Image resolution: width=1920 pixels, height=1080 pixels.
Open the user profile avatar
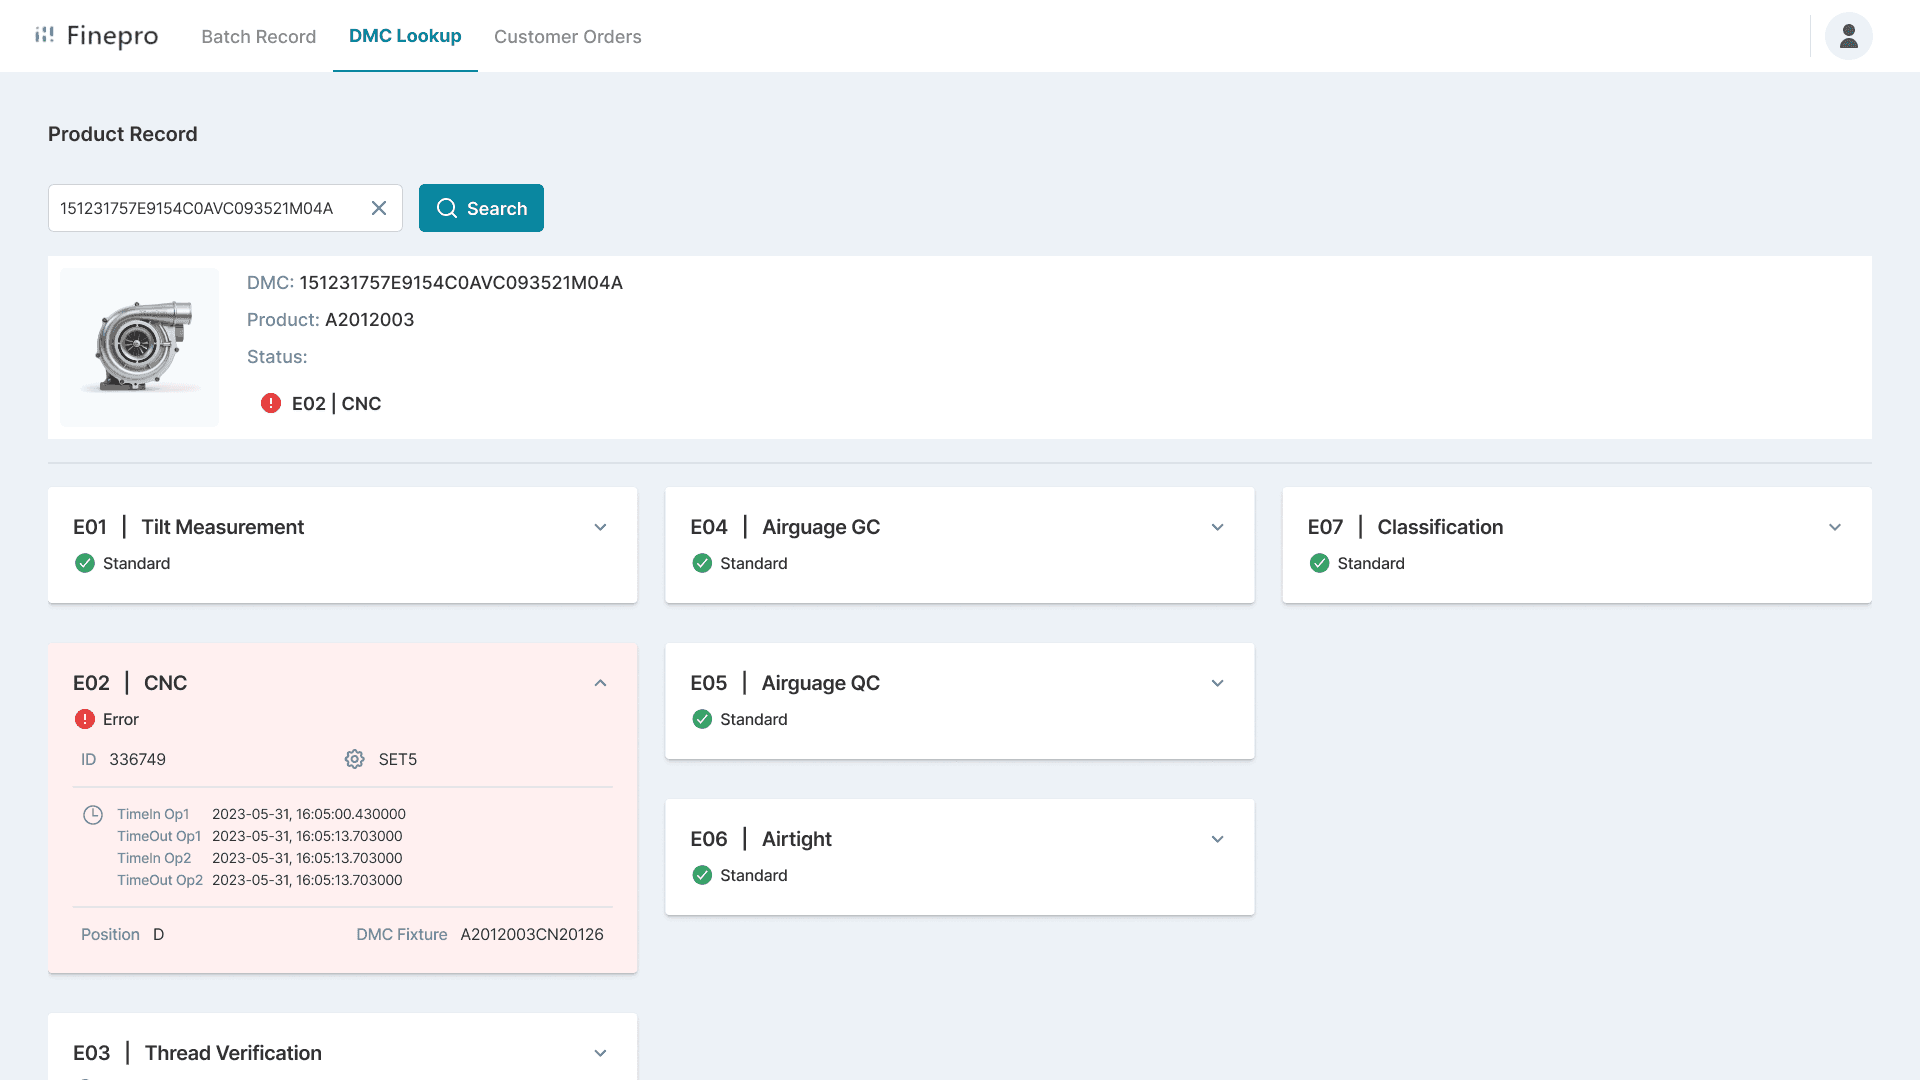coord(1848,36)
